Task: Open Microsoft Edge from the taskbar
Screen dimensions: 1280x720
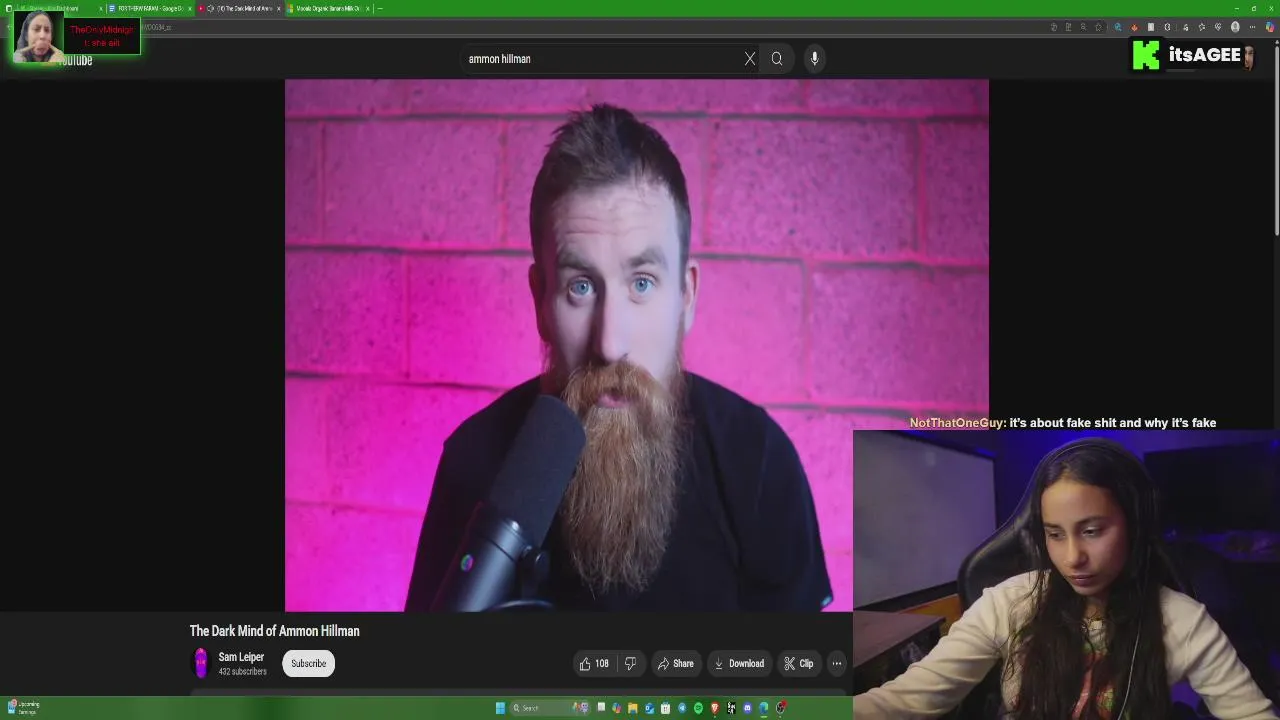Action: [x=763, y=708]
